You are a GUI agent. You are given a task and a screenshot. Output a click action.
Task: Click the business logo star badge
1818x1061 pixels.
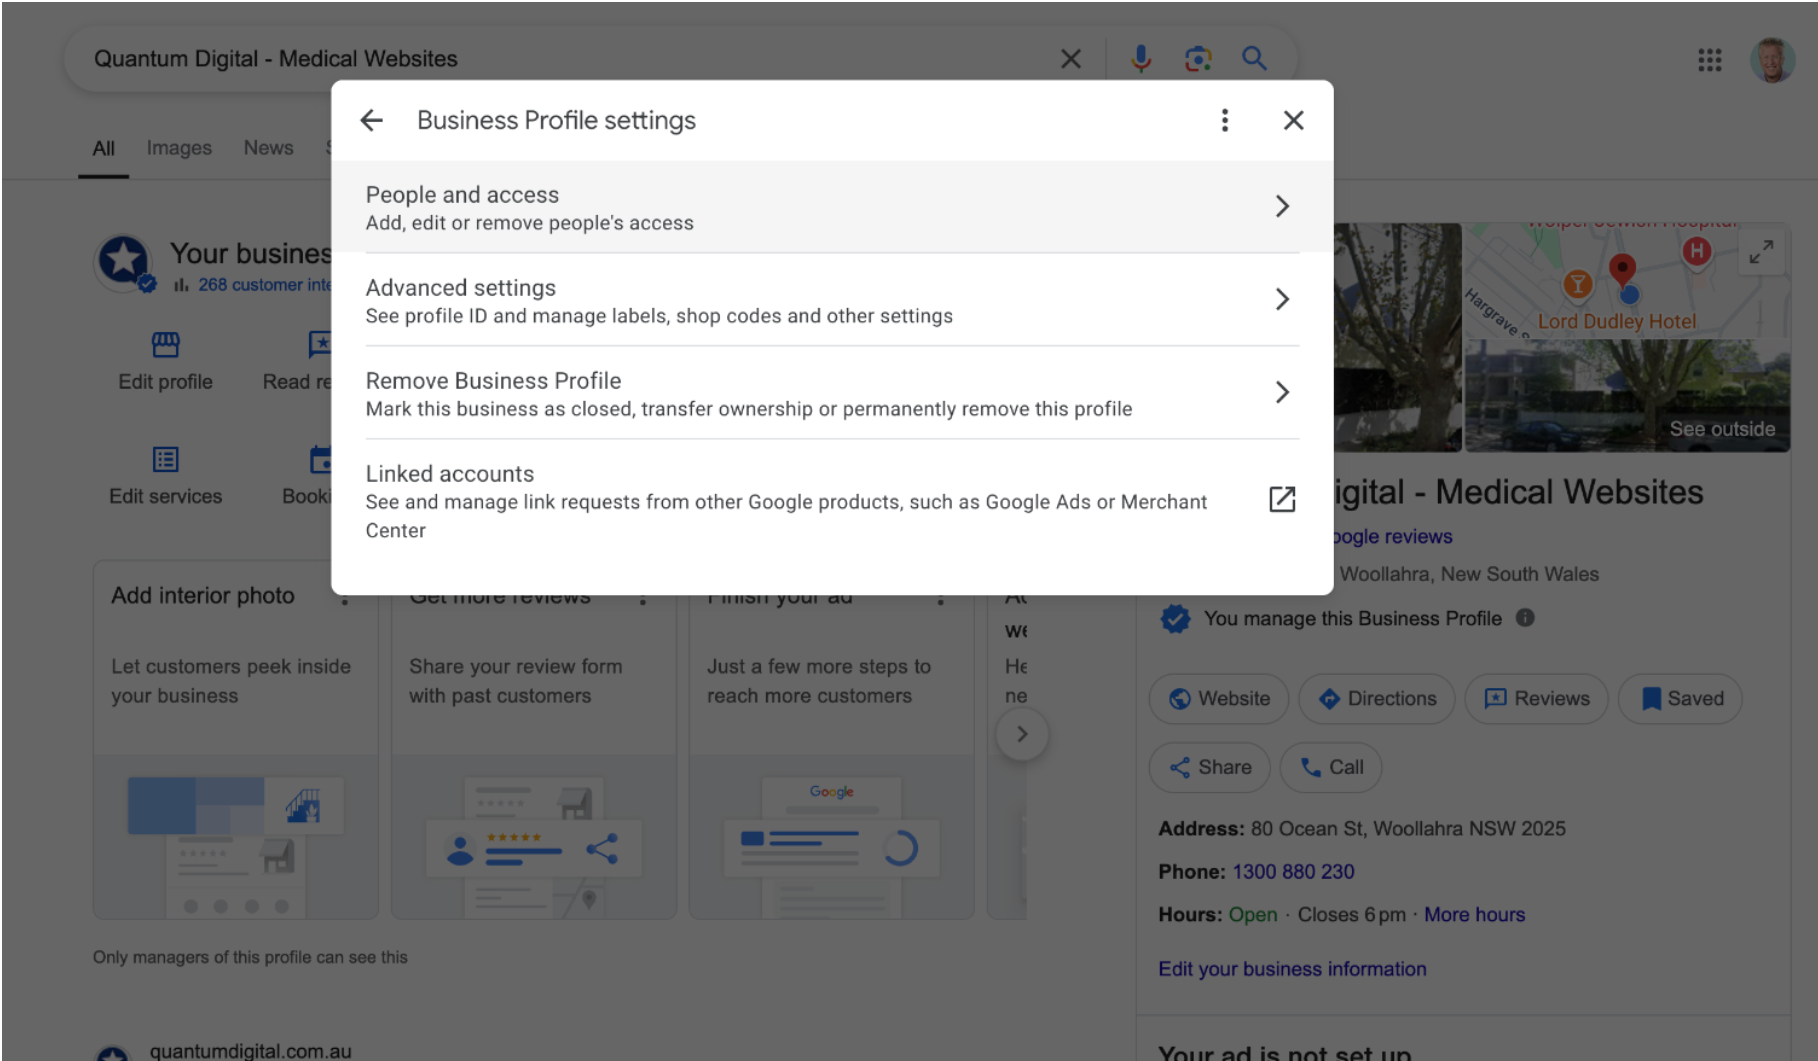124,262
